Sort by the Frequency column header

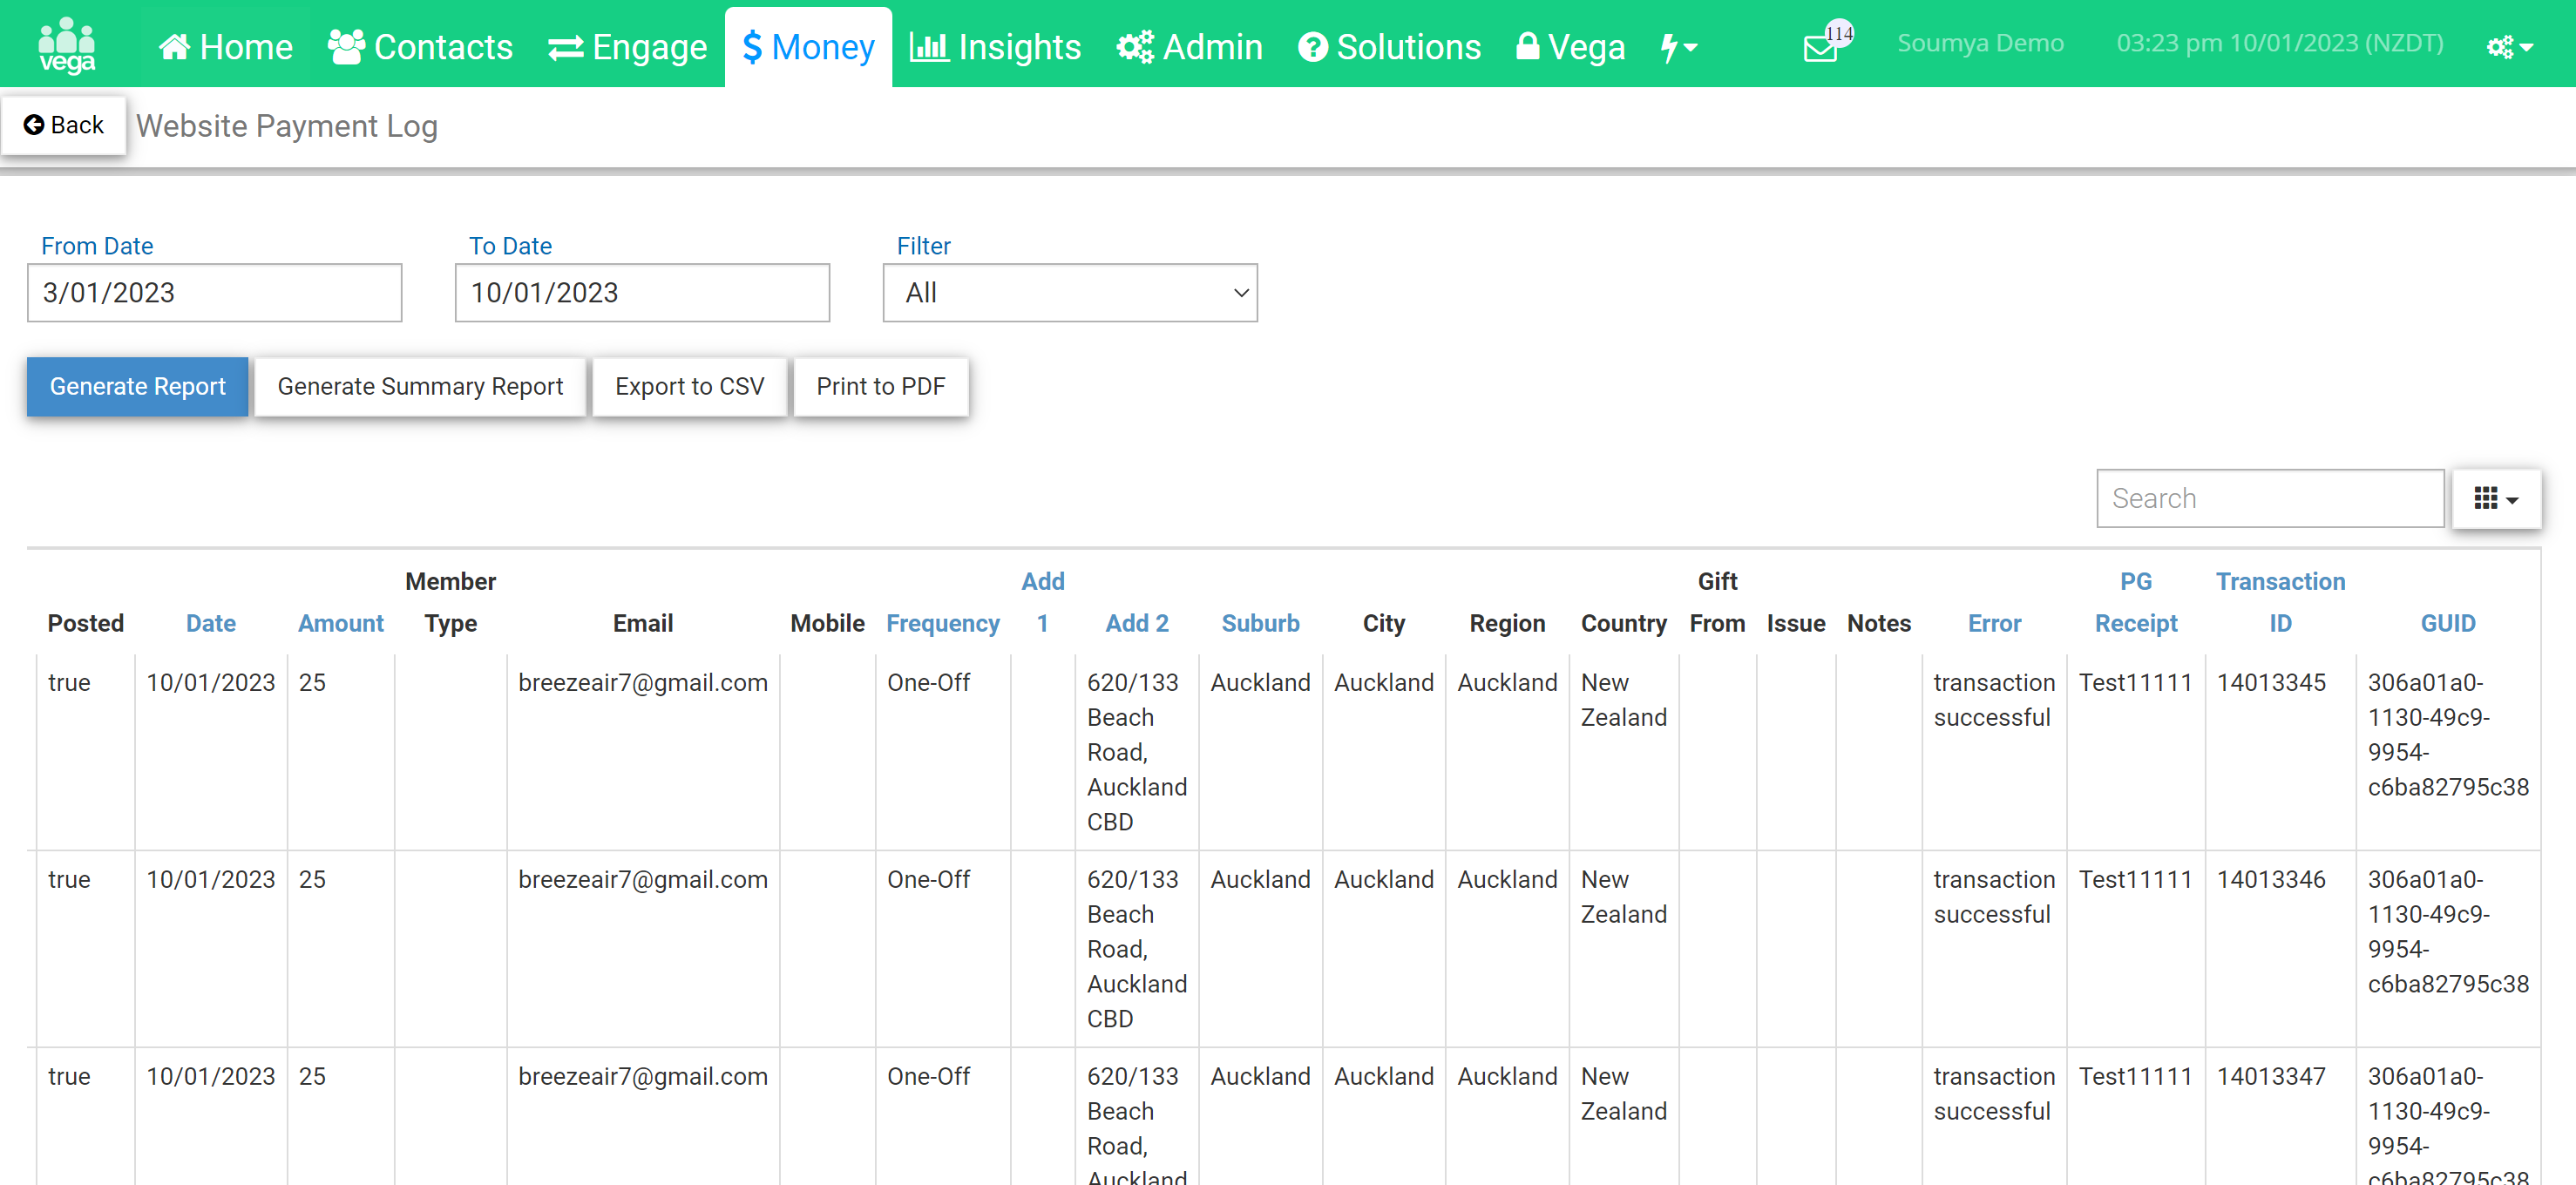click(943, 624)
